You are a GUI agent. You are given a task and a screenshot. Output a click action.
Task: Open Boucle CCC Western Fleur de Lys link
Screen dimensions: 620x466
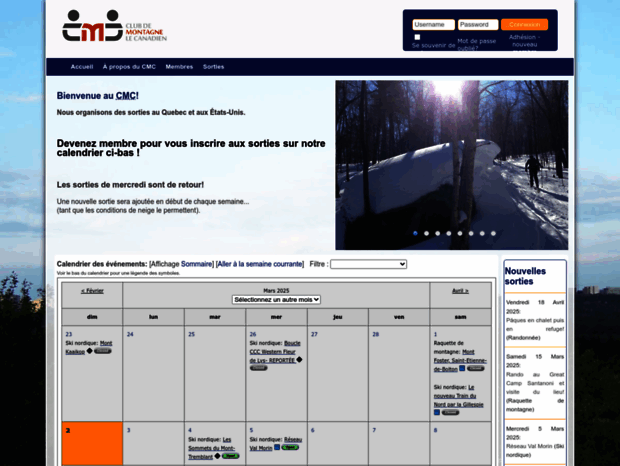coord(275,352)
